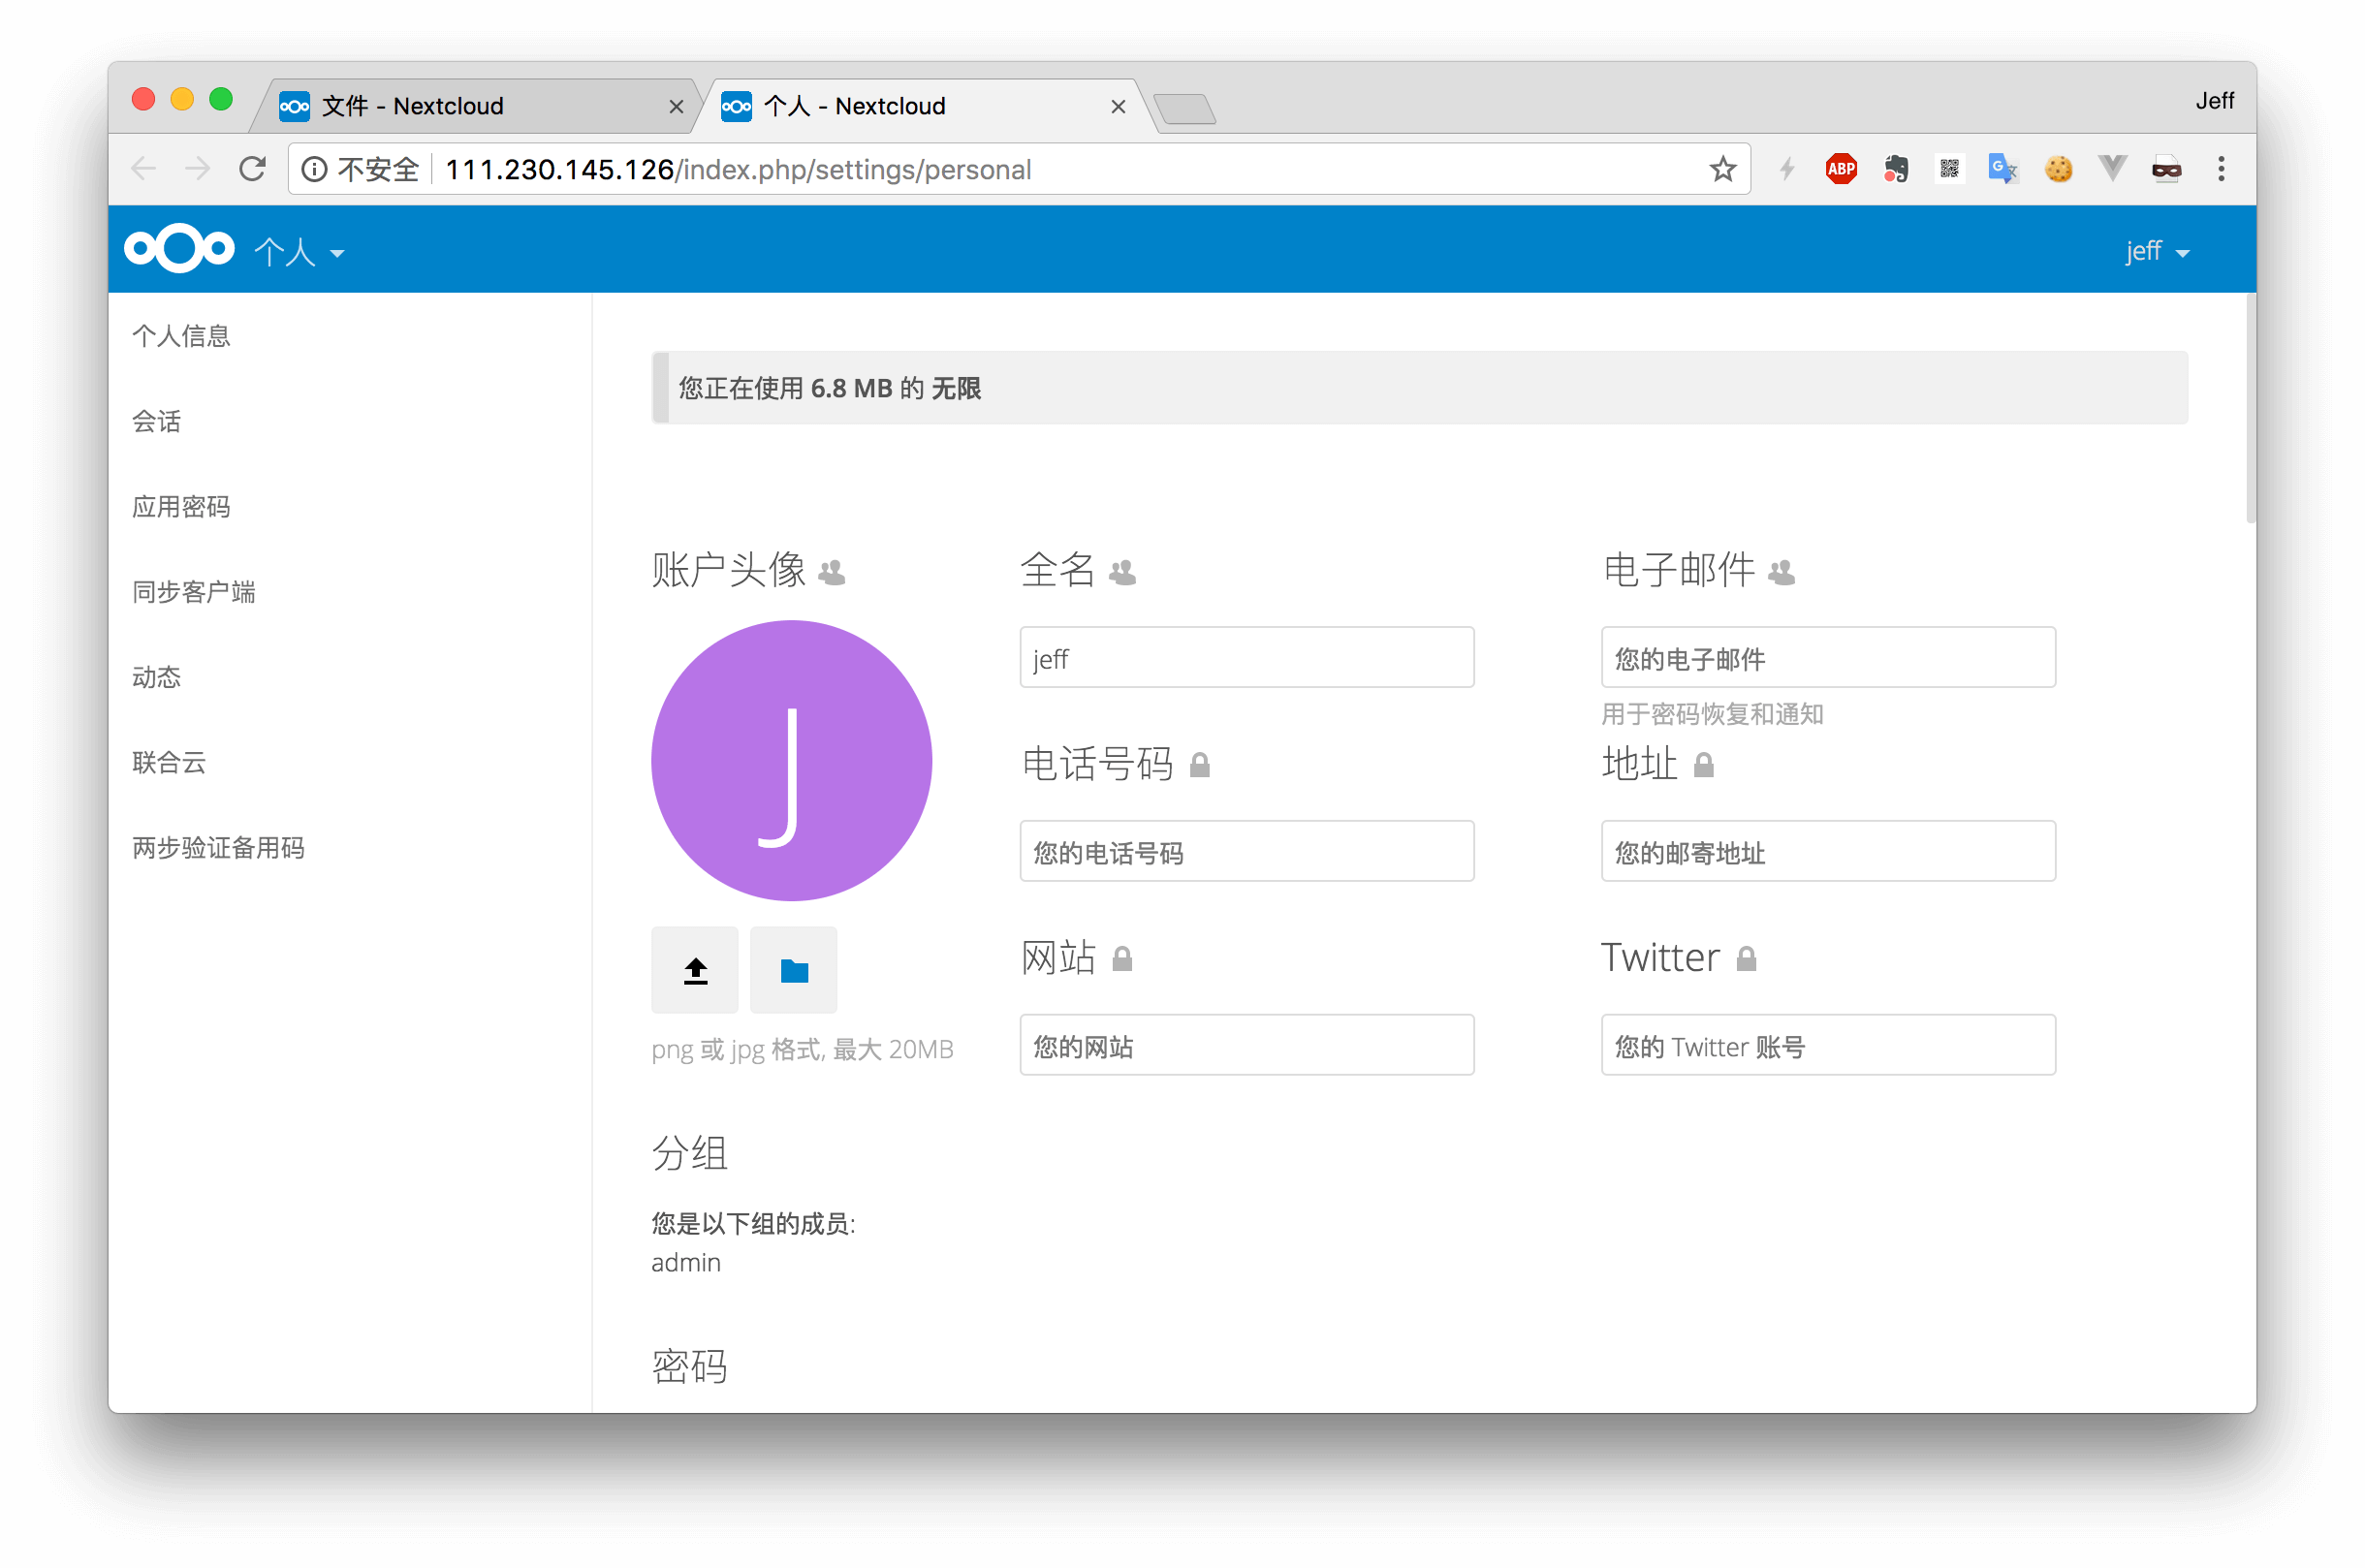Upload a new avatar with arrow button
Image resolution: width=2365 pixels, height=1568 pixels.
(695, 970)
